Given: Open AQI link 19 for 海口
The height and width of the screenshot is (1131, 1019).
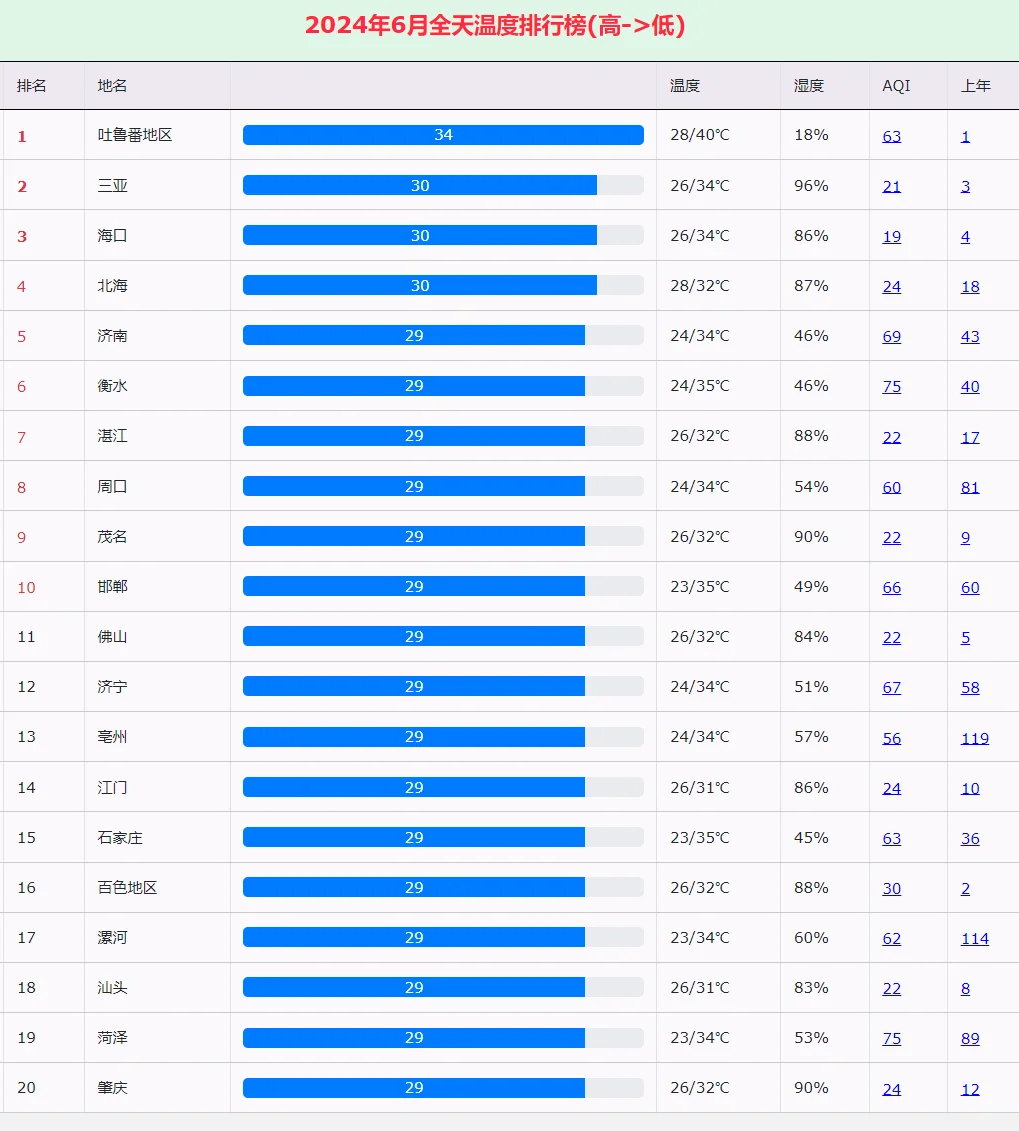Looking at the screenshot, I should (x=891, y=237).
